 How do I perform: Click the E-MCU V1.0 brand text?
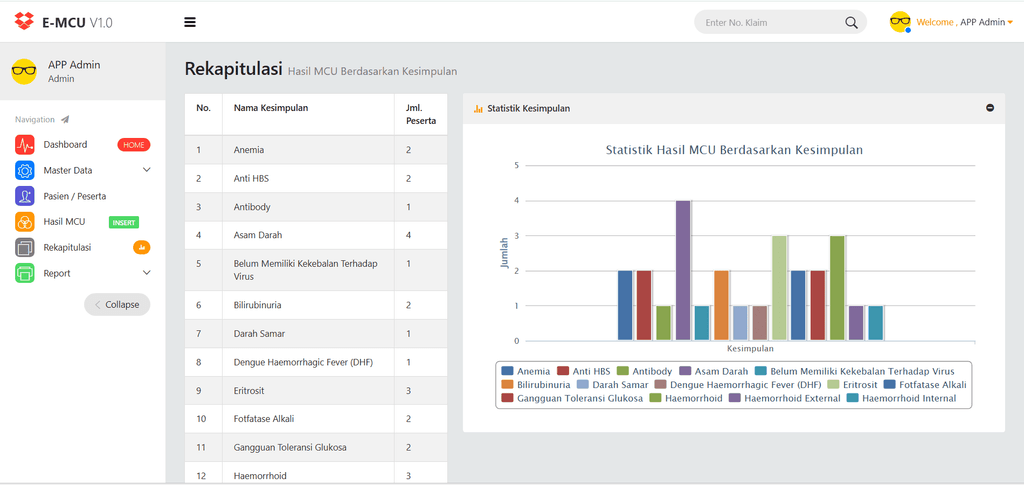tap(77, 23)
